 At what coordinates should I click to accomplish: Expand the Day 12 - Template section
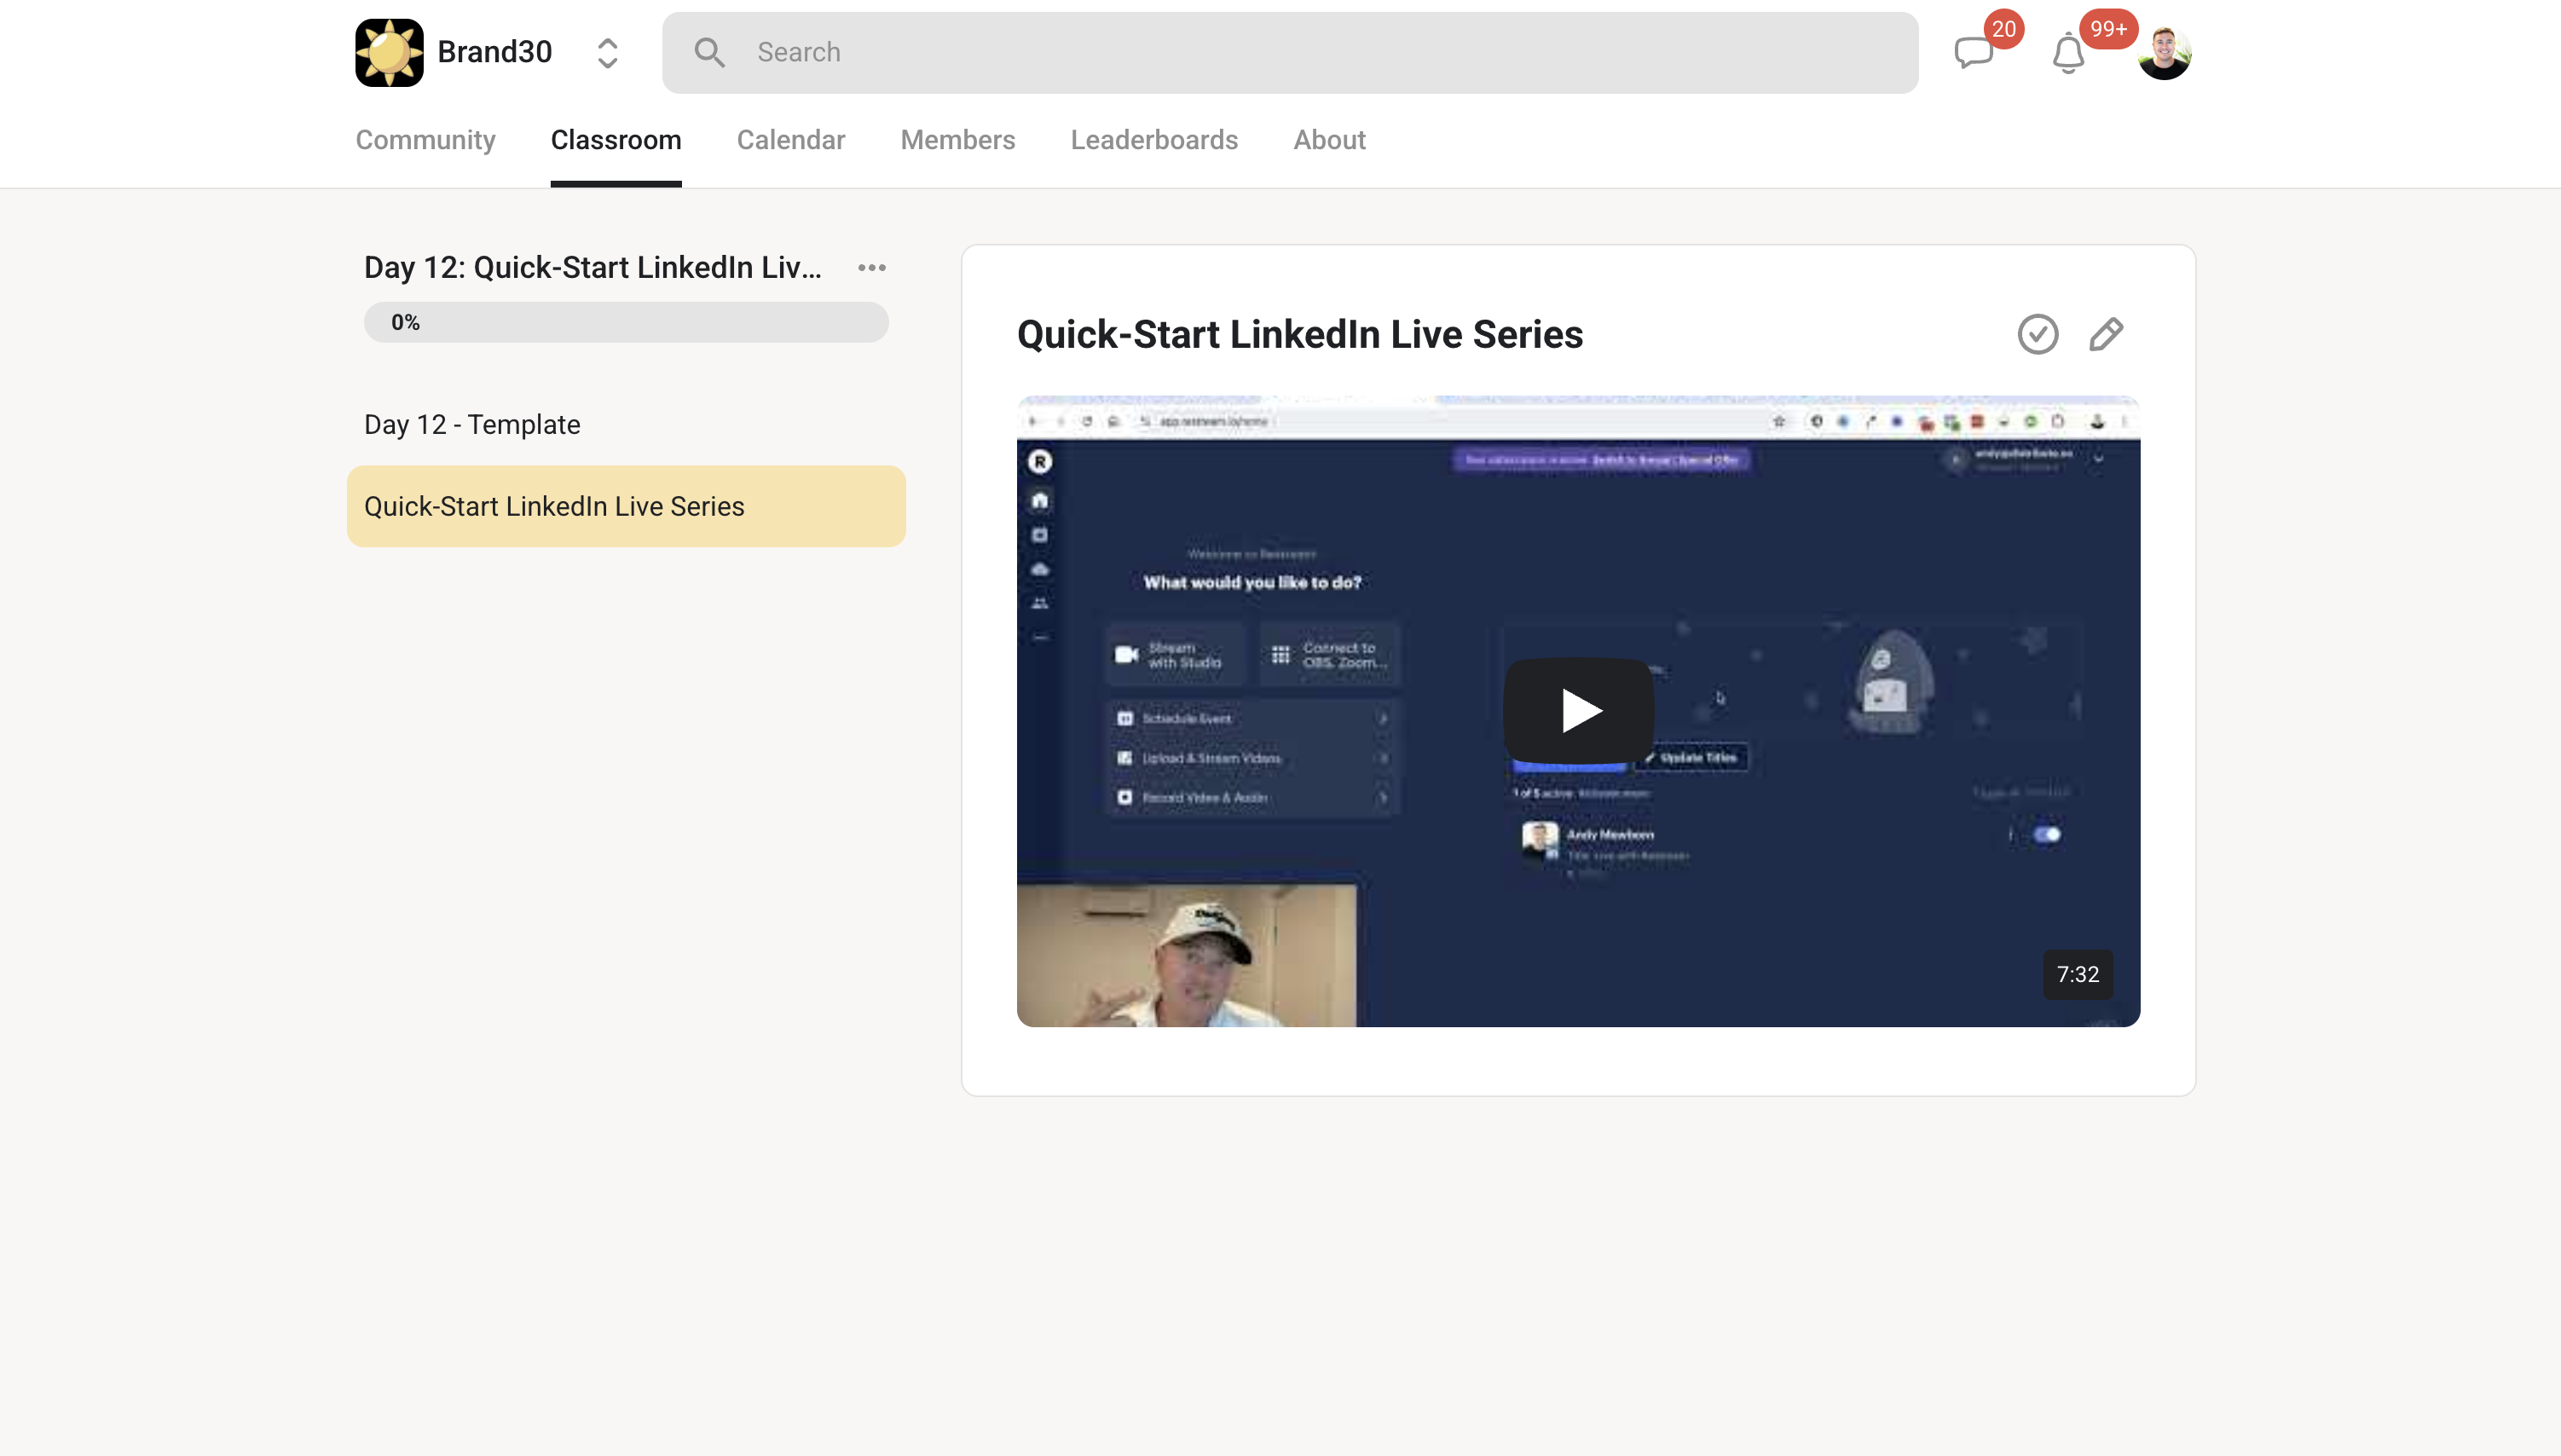click(x=471, y=424)
